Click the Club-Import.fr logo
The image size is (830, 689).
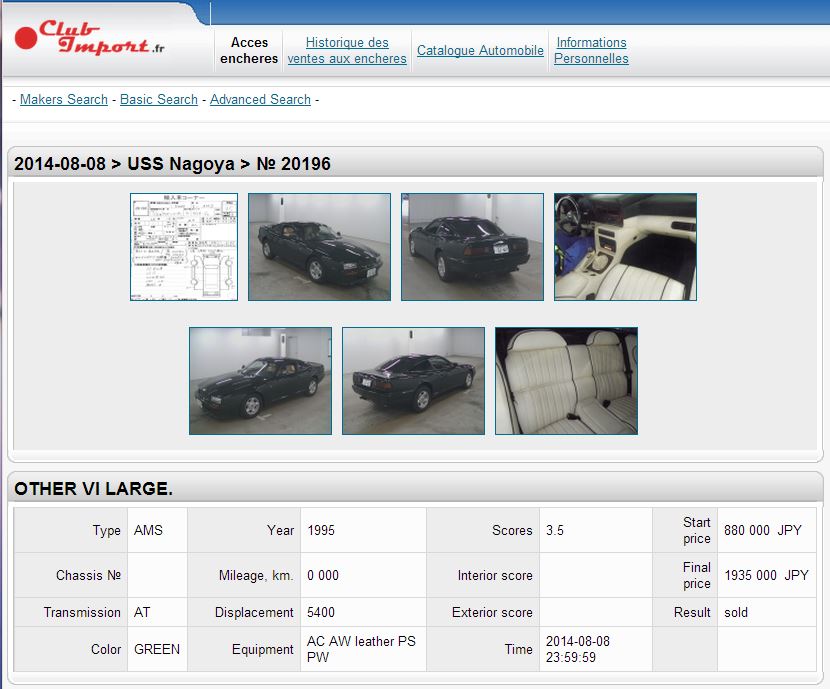(x=90, y=40)
